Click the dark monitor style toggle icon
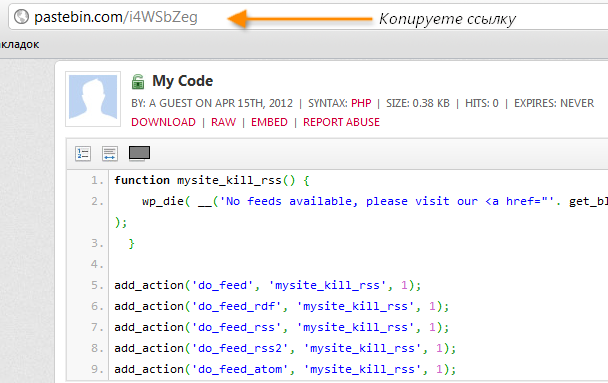608x383 pixels. [139, 153]
